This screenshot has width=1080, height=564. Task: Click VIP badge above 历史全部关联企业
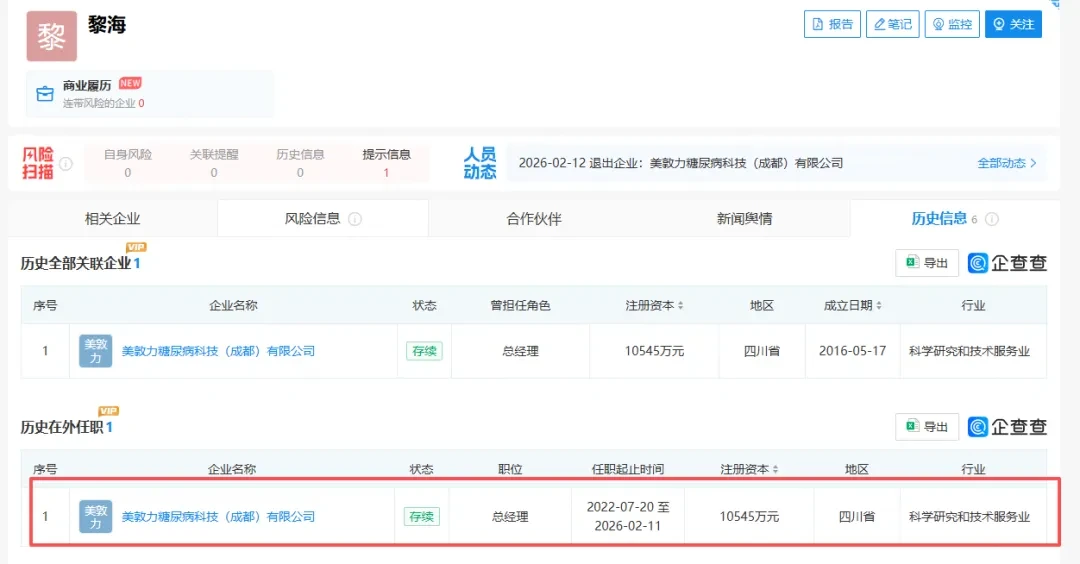(136, 247)
